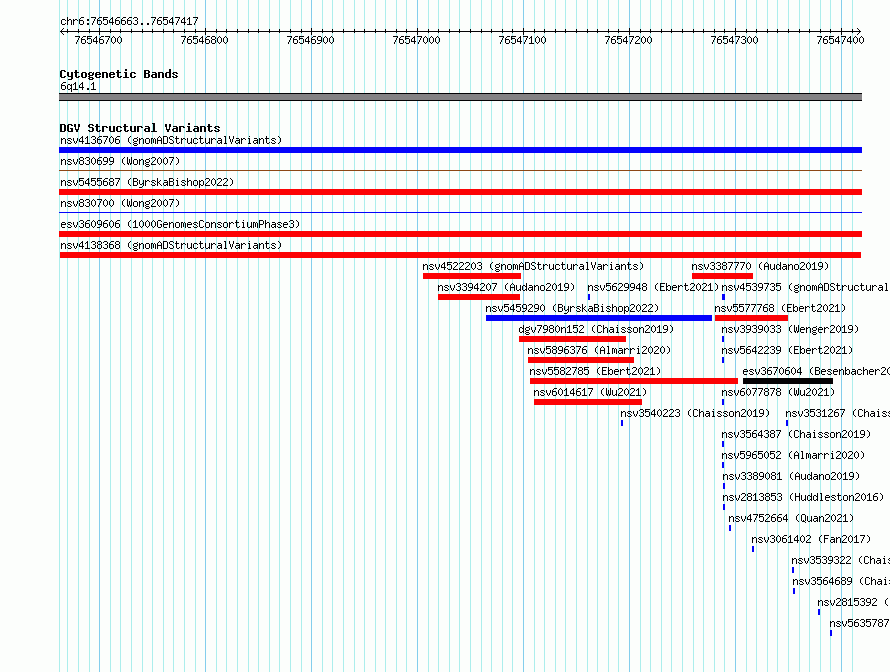Click ruler position 76547000
This screenshot has width=890, height=672.
tap(416, 40)
